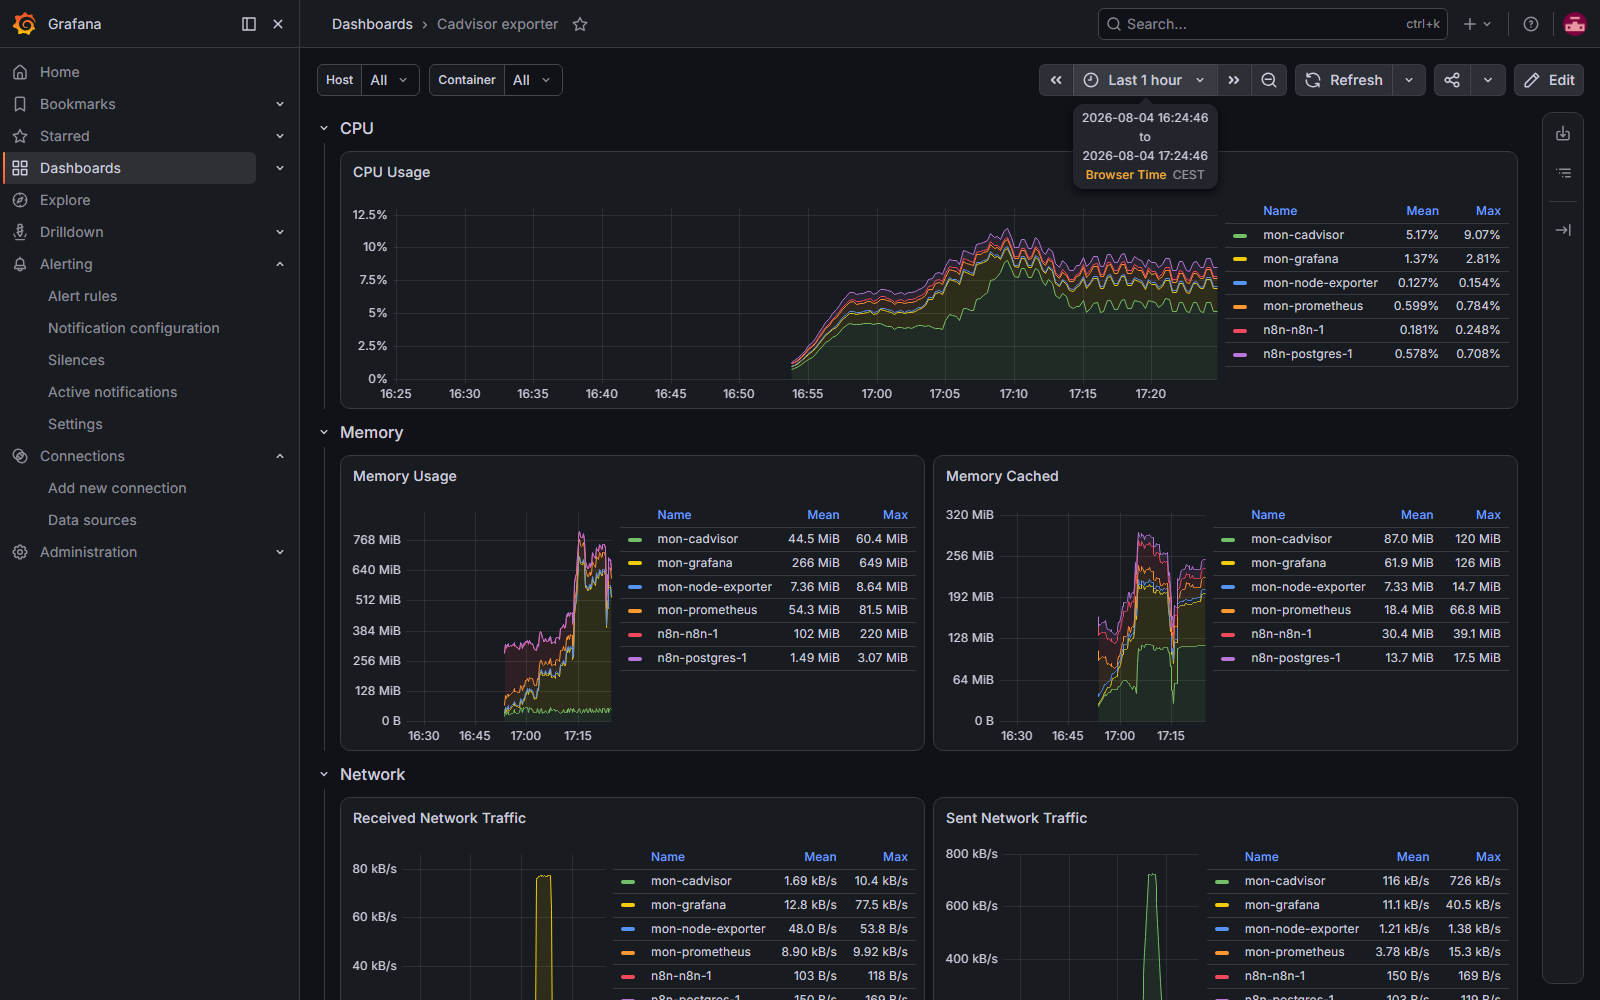Toggle mon-prometheus series in Memory Usage legend
This screenshot has width=1600, height=1000.
[707, 610]
